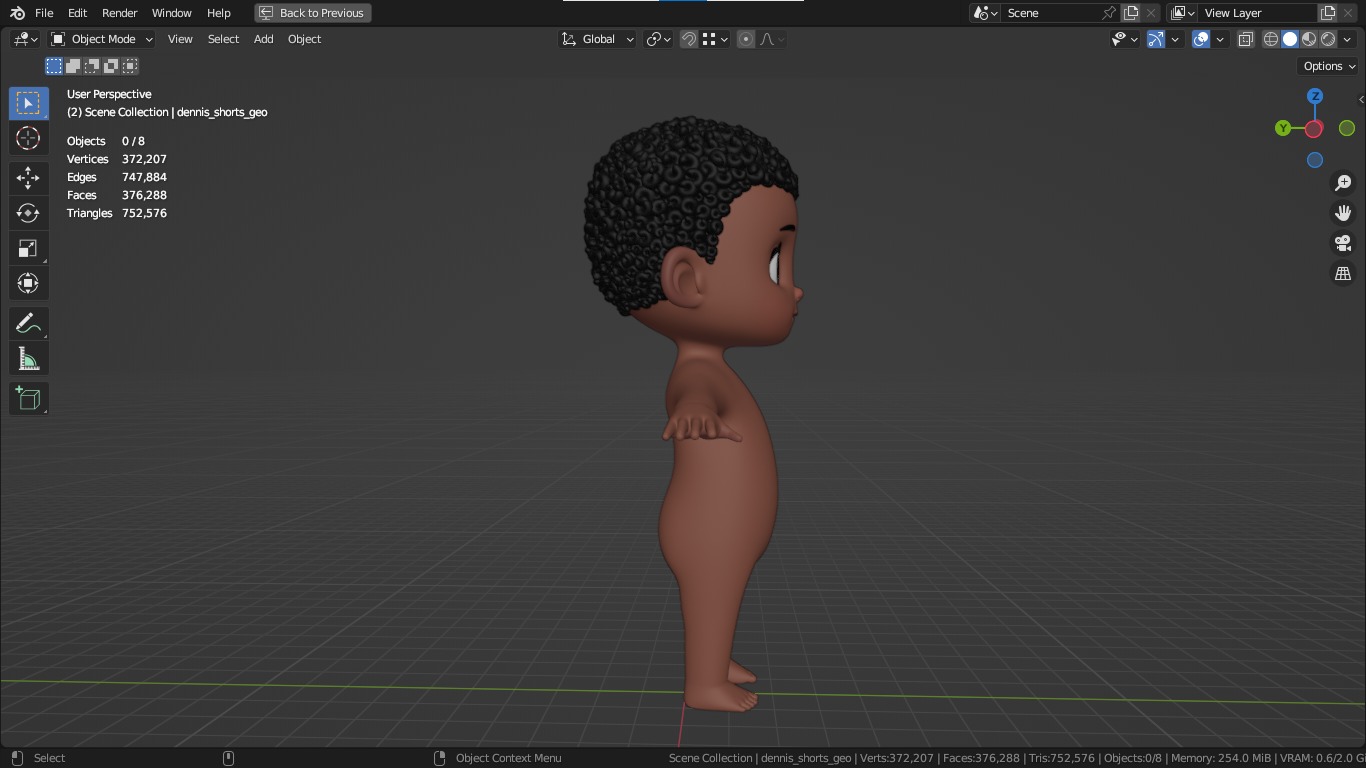The width and height of the screenshot is (1366, 768).
Task: Click the Scene name field
Action: pos(1051,13)
